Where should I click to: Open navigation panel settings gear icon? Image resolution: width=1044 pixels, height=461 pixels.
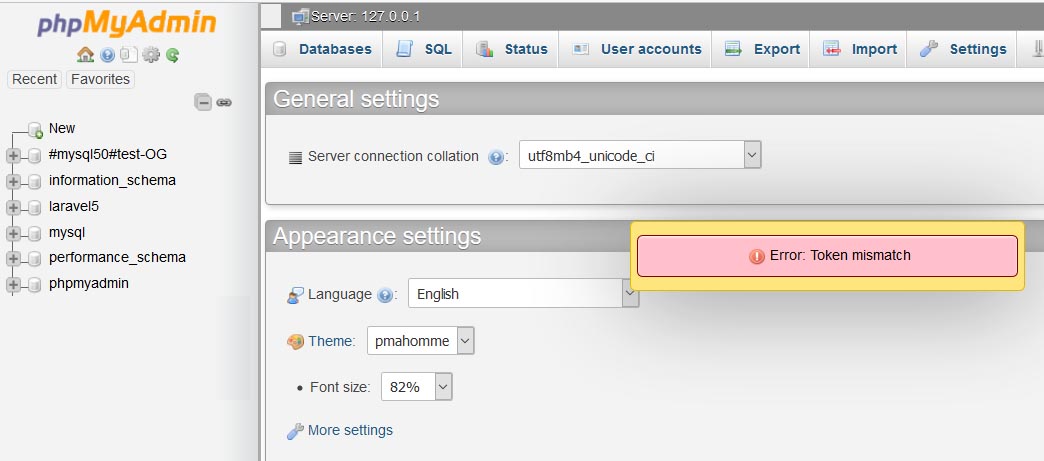[x=151, y=55]
